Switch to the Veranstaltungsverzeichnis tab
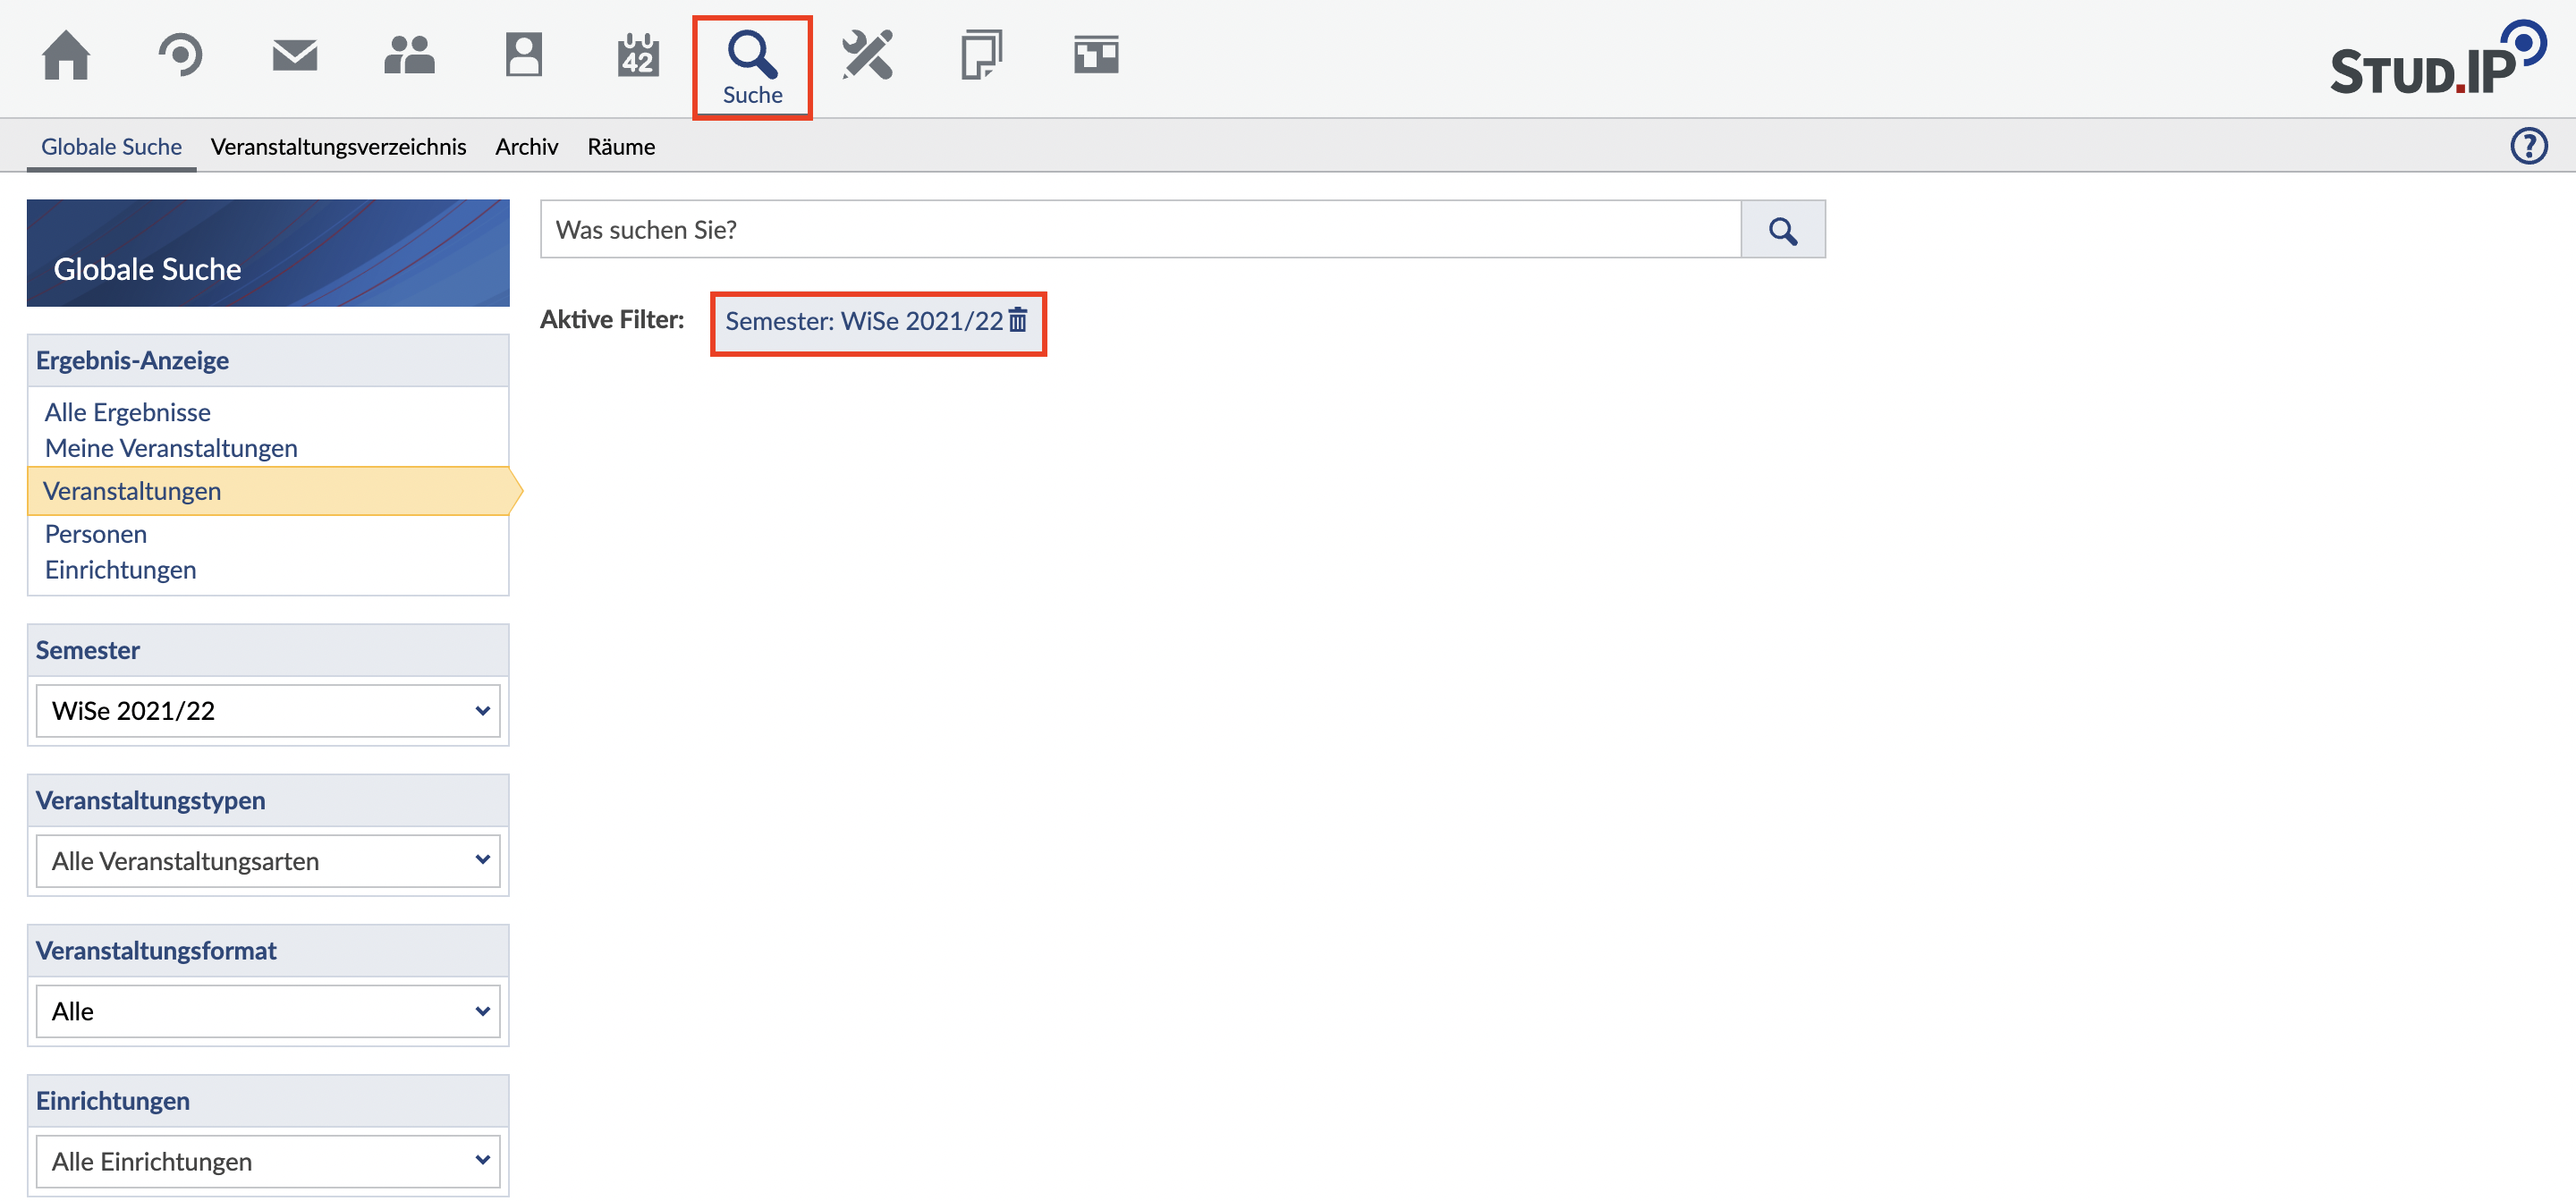 338,147
